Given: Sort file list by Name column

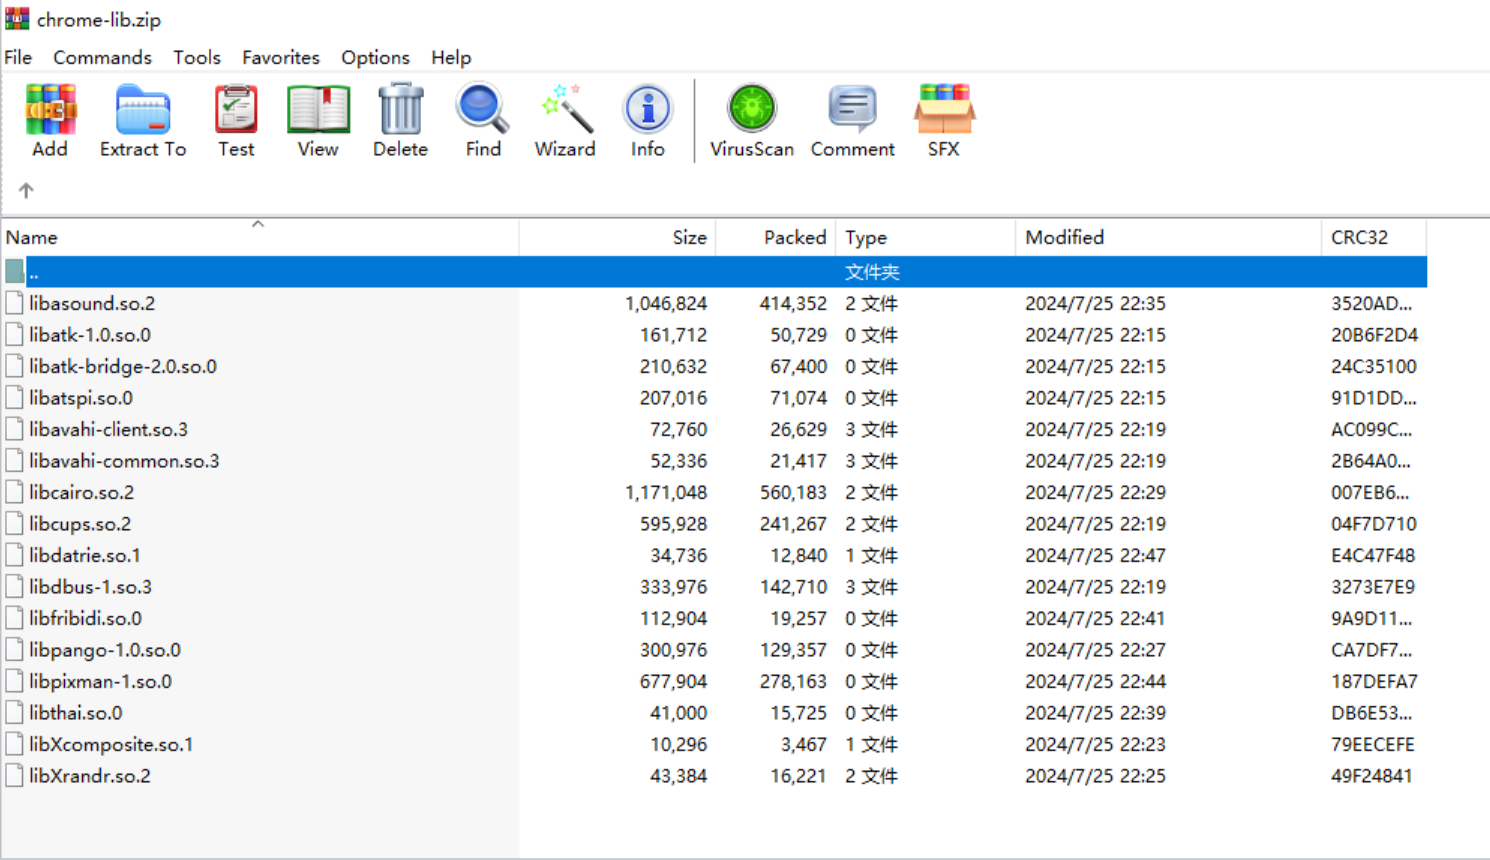Looking at the screenshot, I should (x=32, y=237).
